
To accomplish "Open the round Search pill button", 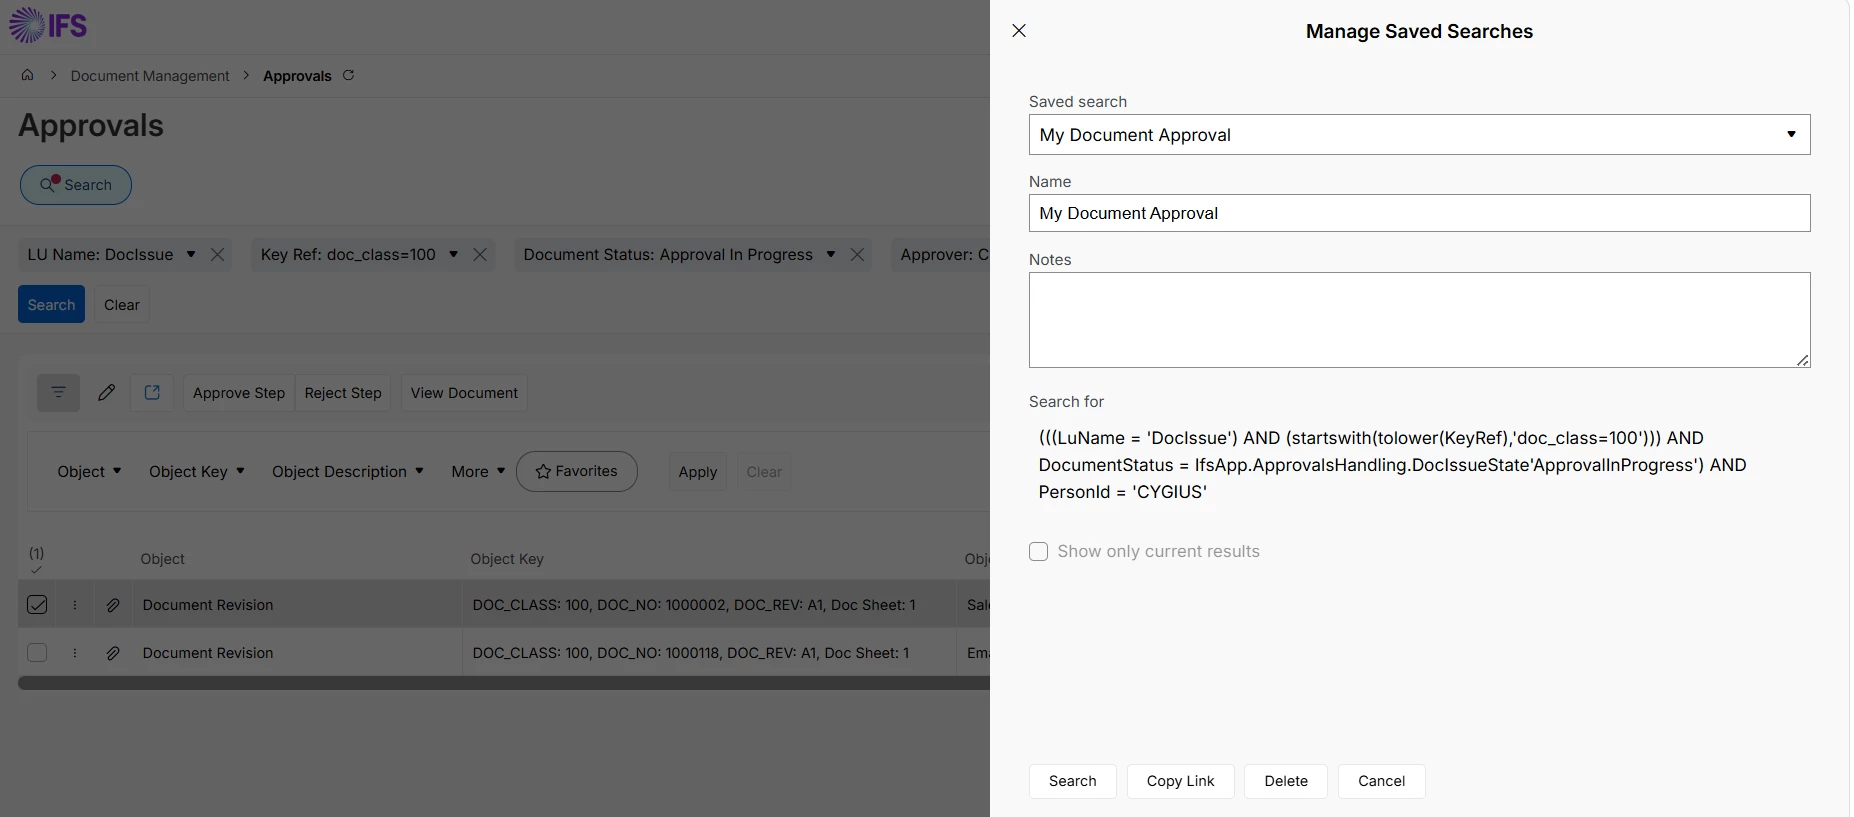I will 76,185.
